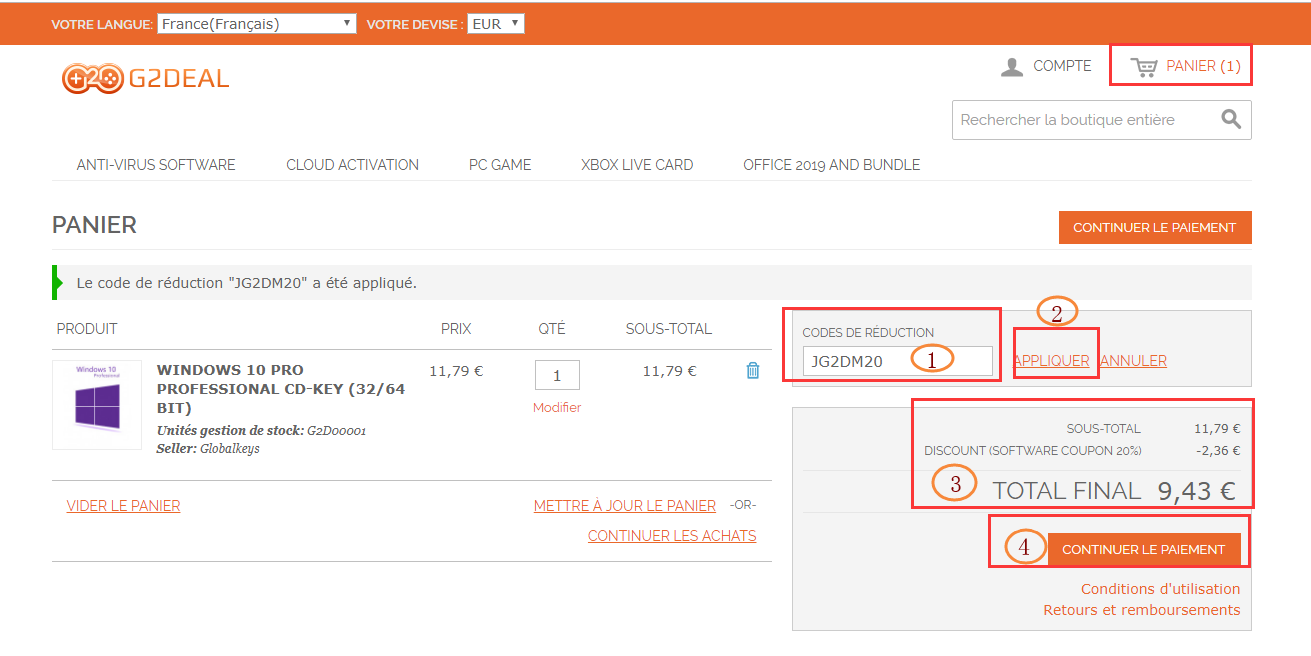Focus the quantity input box
This screenshot has height=656, width=1311.
tap(557, 375)
